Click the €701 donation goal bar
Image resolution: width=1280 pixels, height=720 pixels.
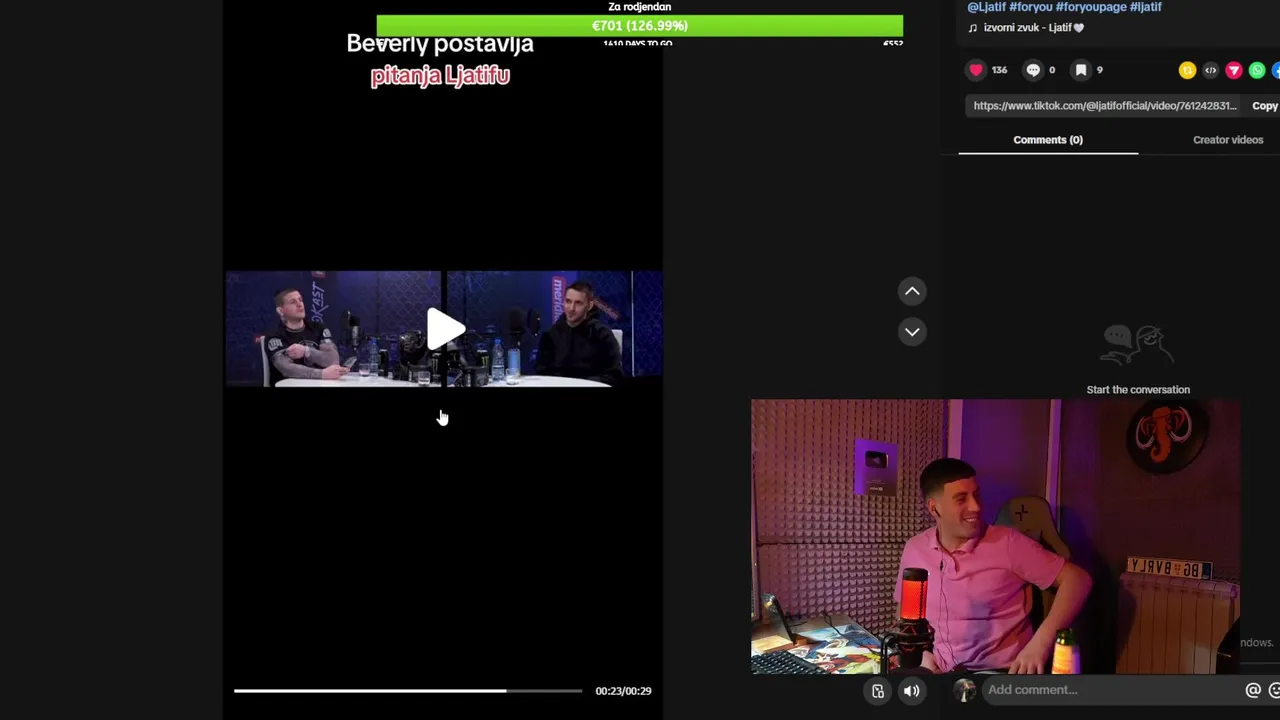pos(640,26)
